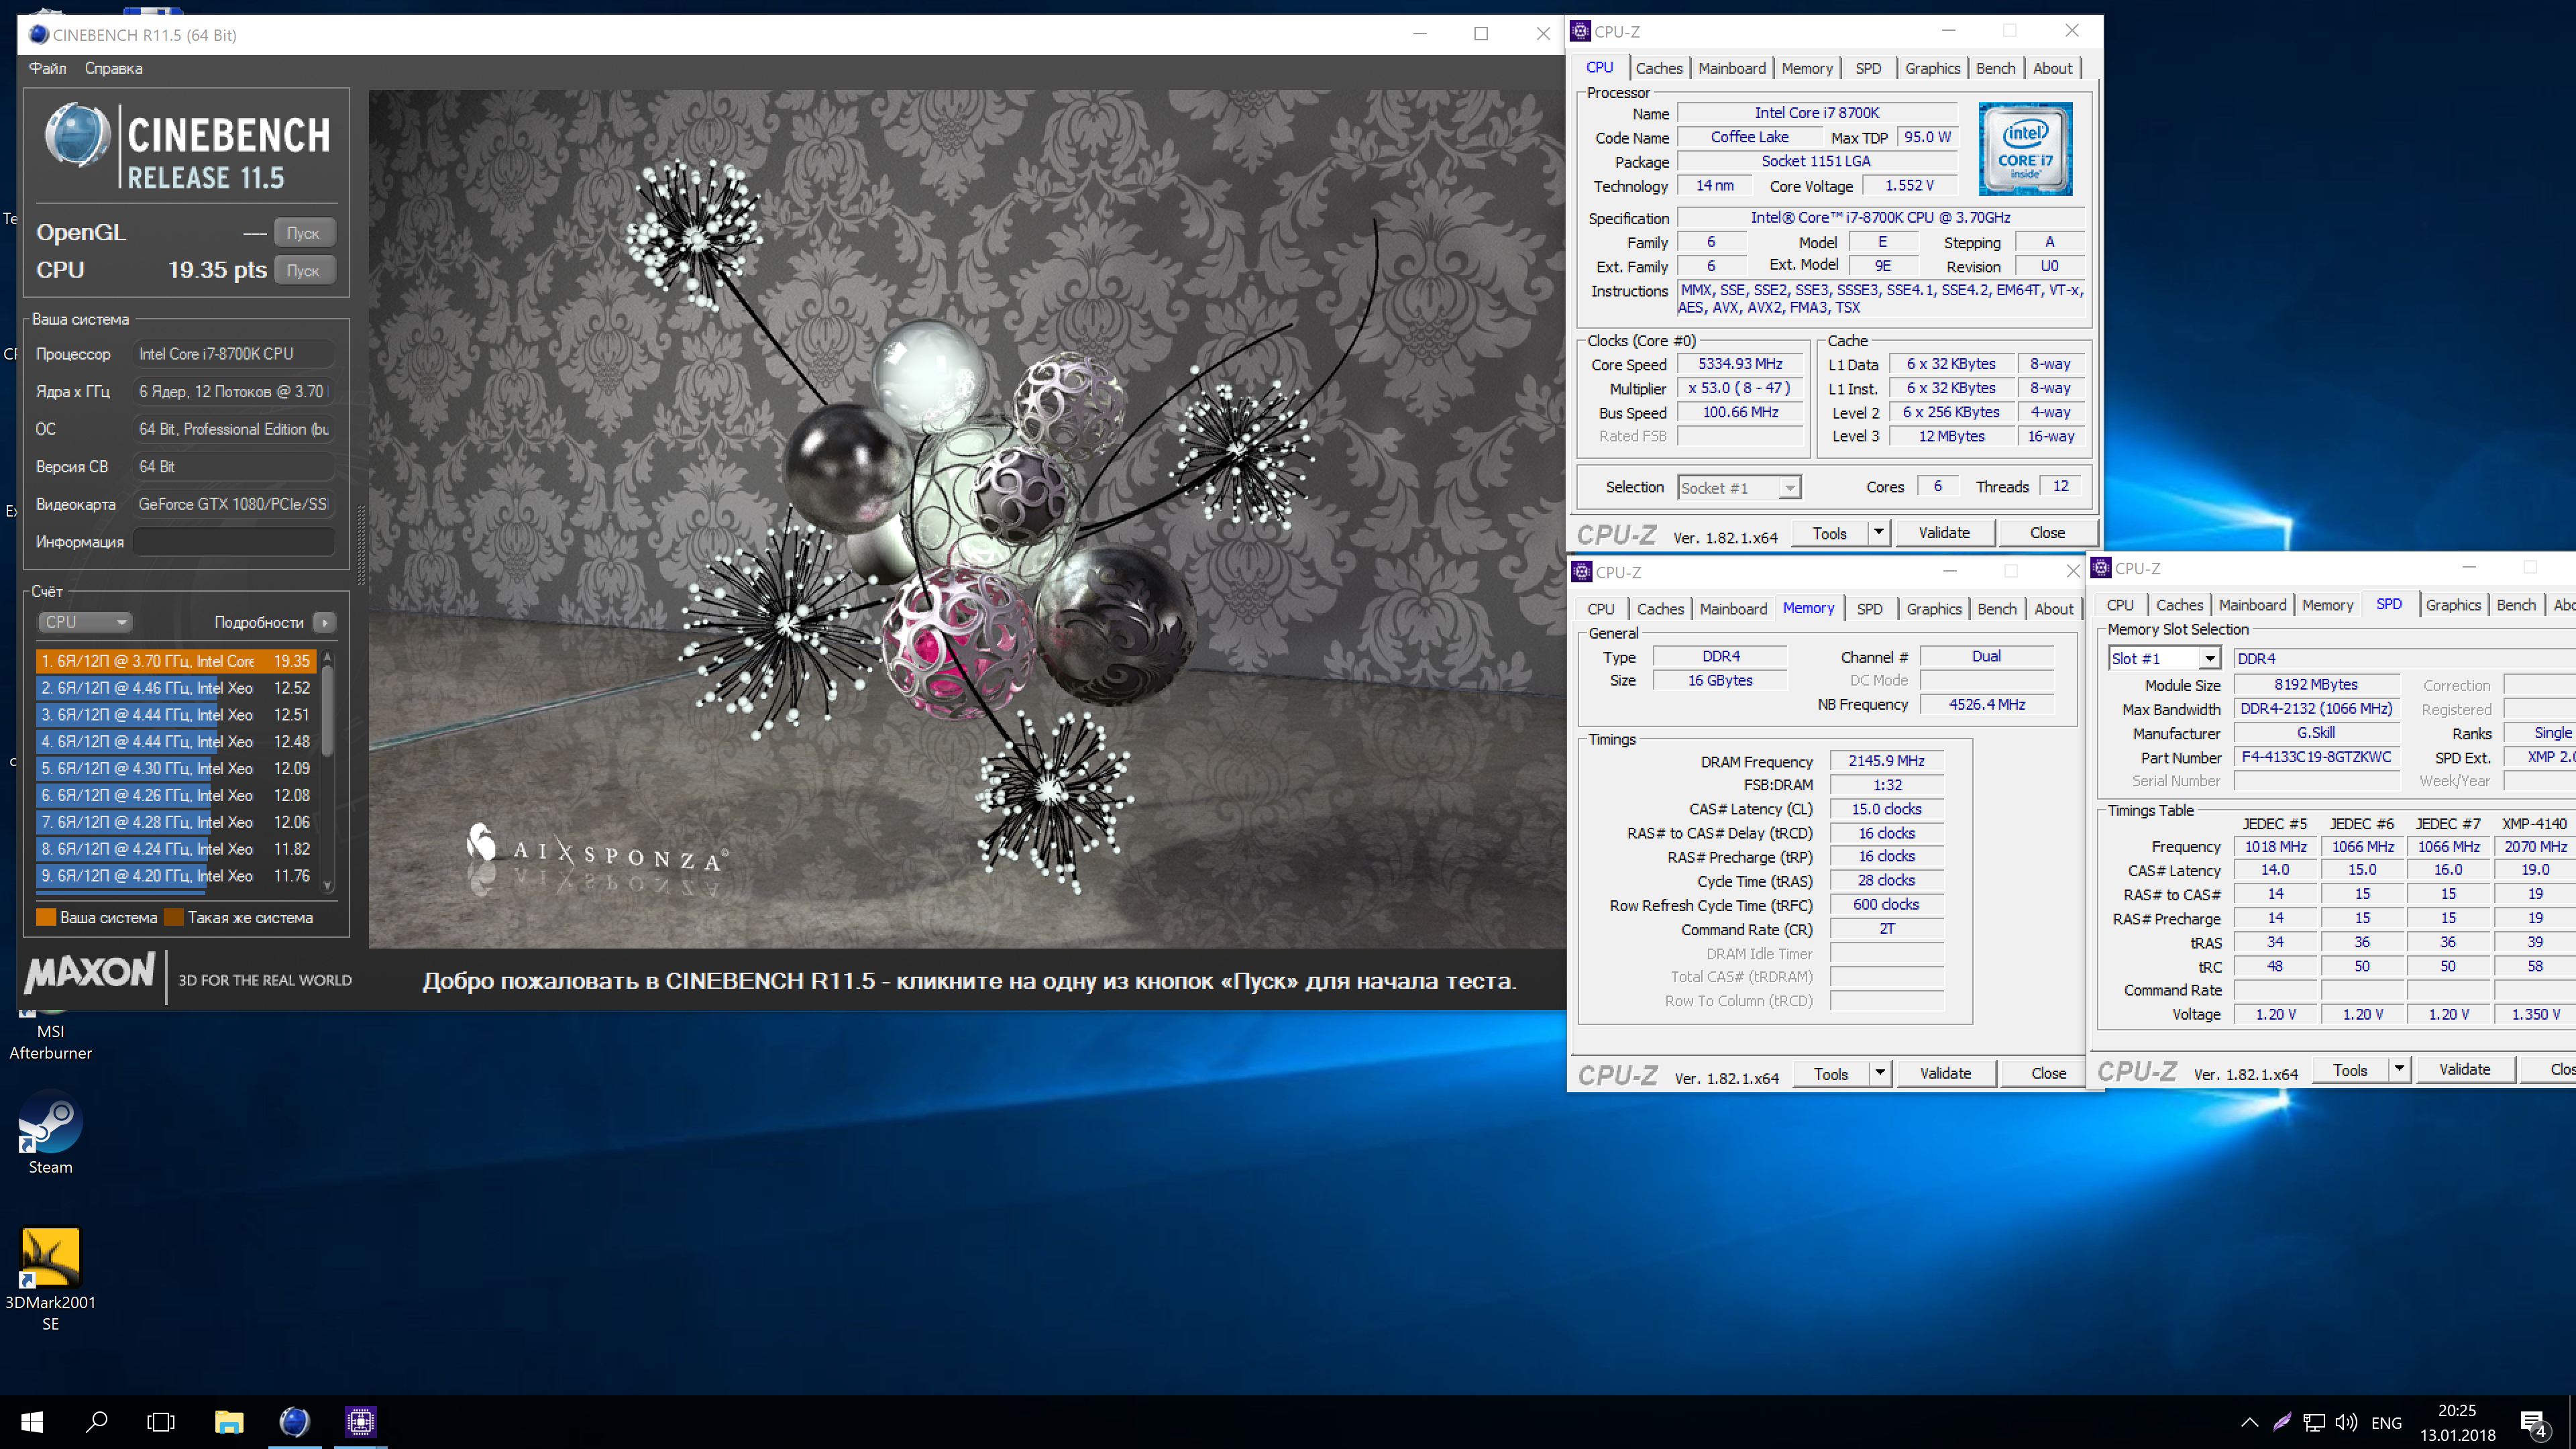Open Mainboard tab in SPD CPU-Z window

pos(2252,604)
